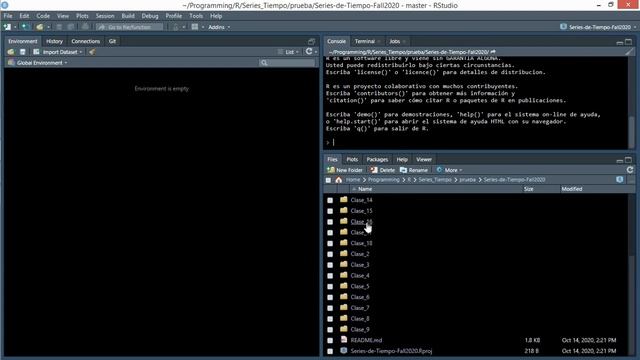Open the Addins dropdown
Screen dimensions: 640x360
coord(219,27)
